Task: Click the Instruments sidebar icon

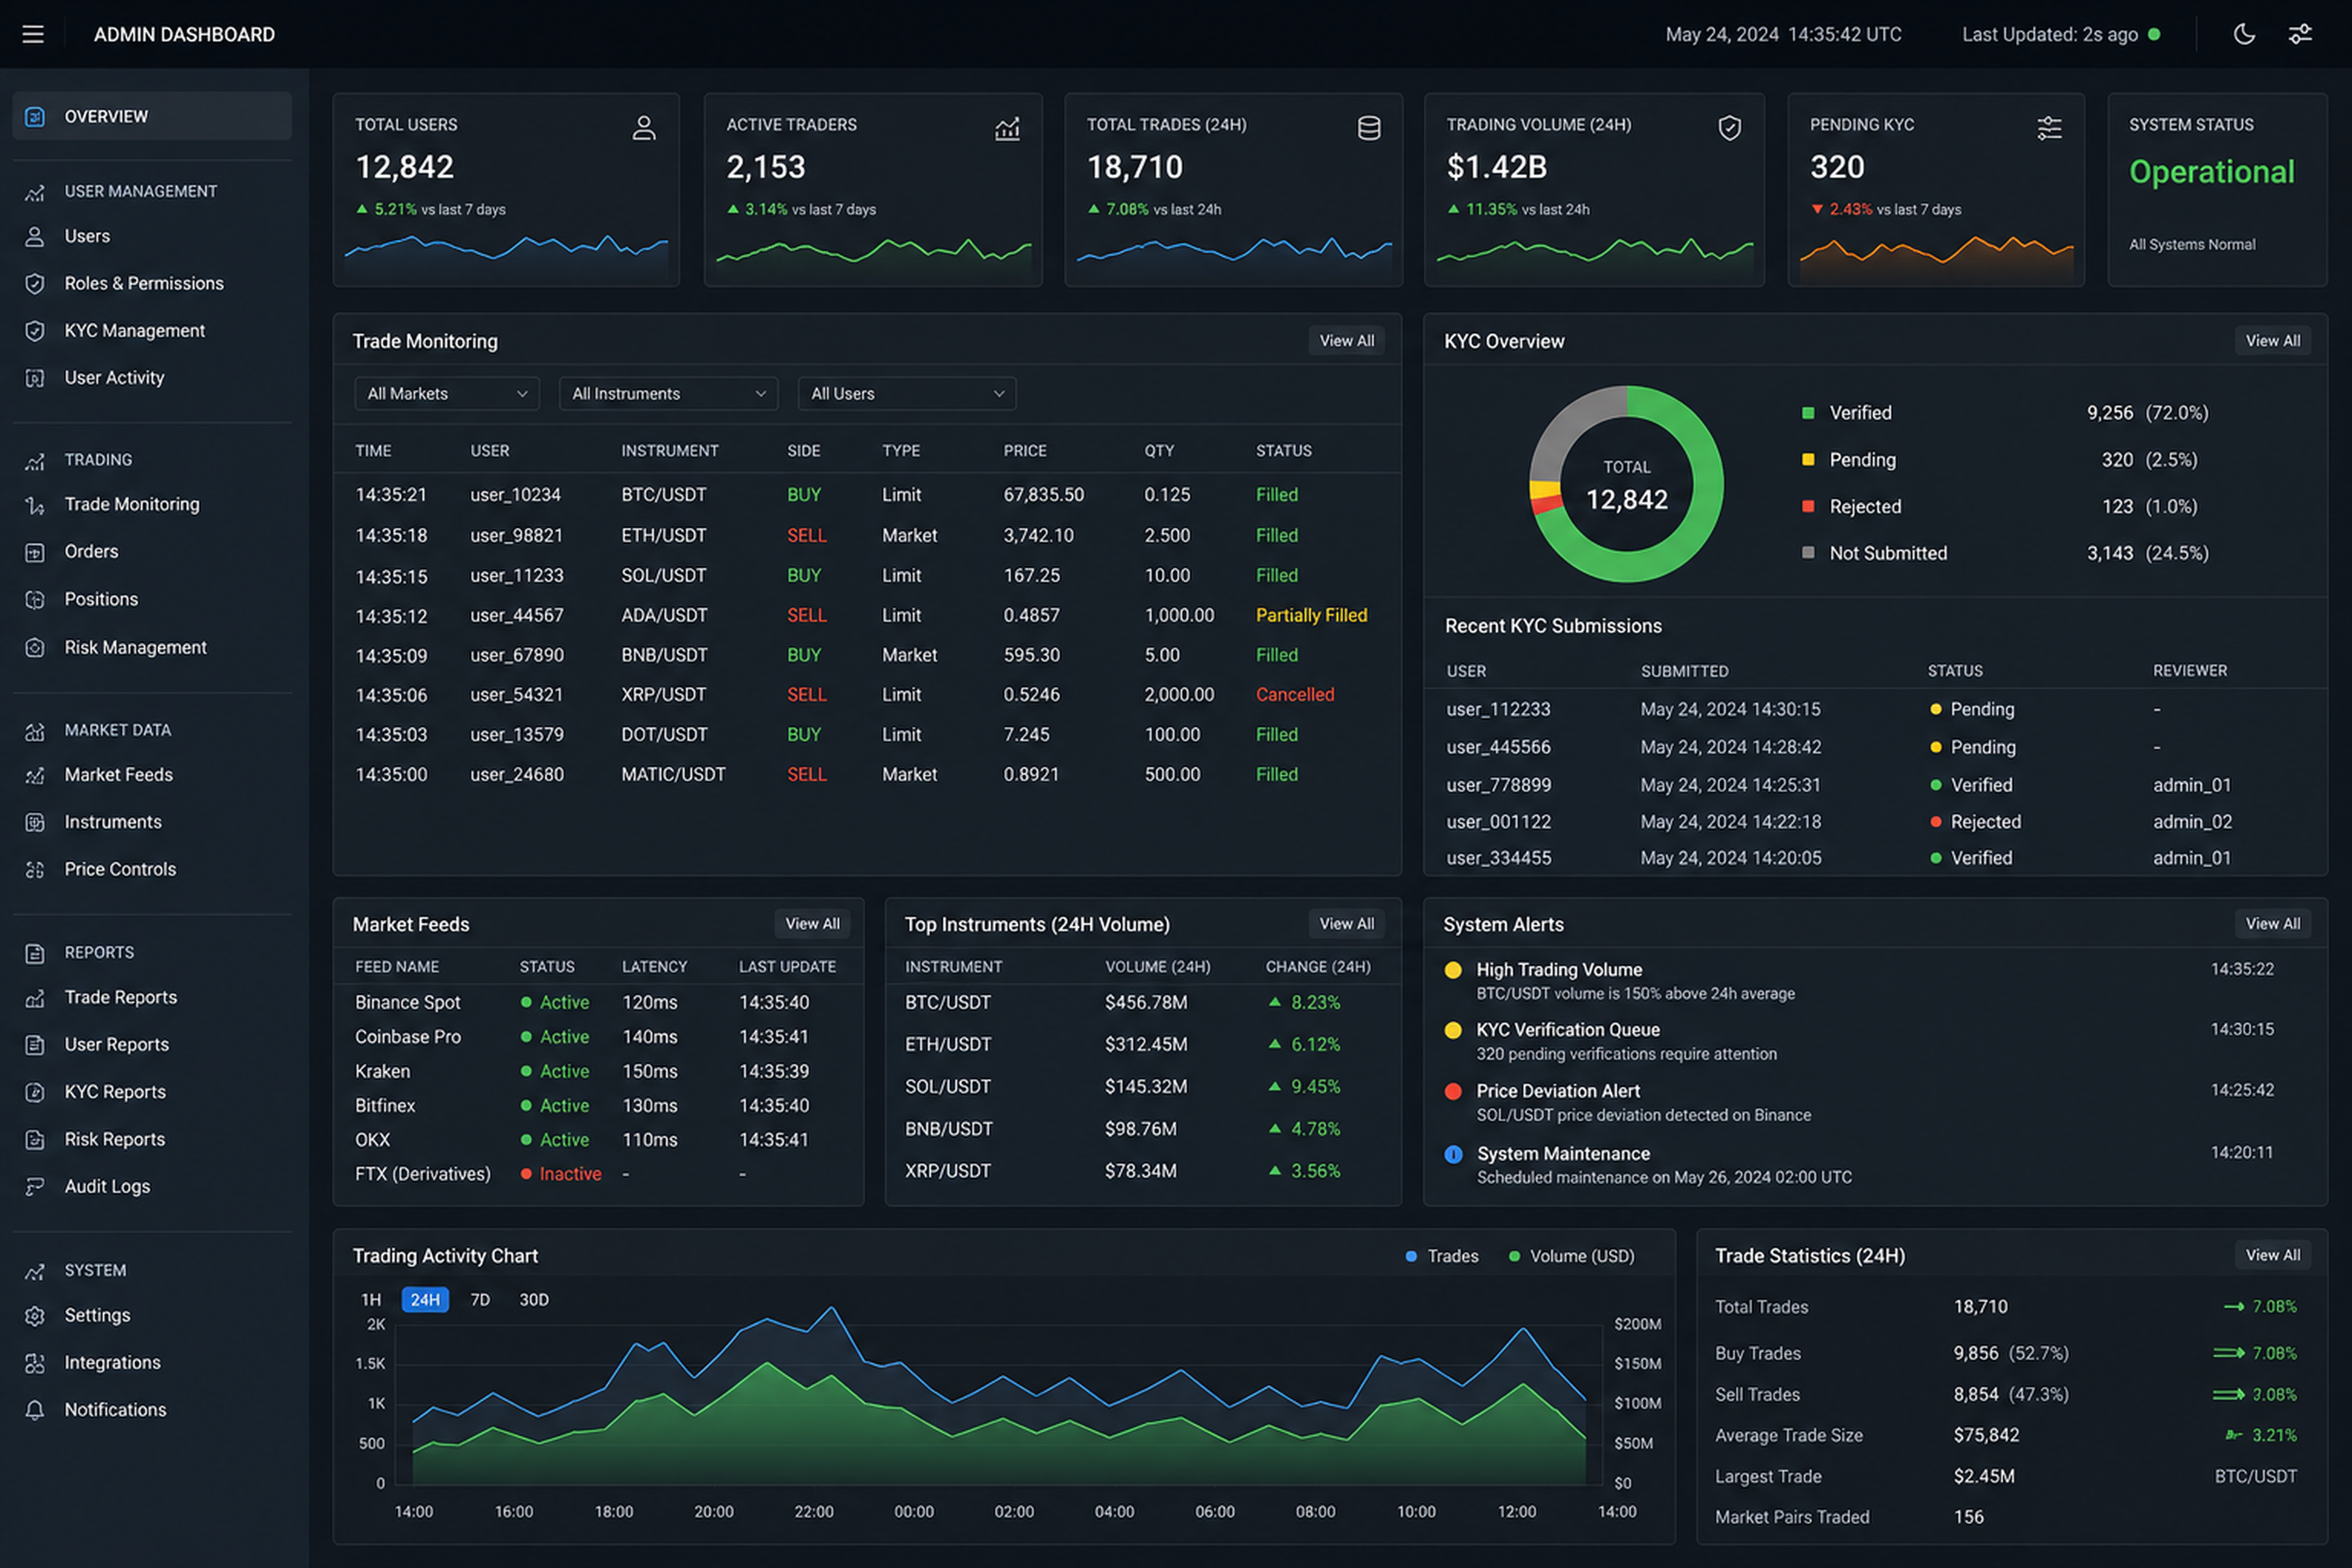Action: coord(35,822)
